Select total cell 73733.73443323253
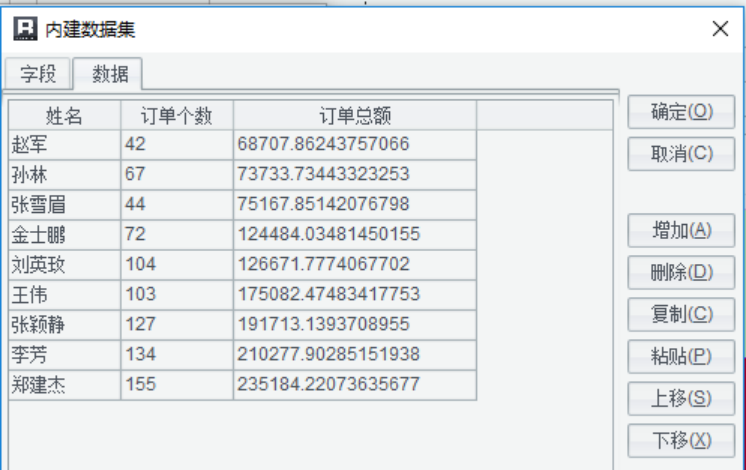The height and width of the screenshot is (470, 746). [x=355, y=175]
